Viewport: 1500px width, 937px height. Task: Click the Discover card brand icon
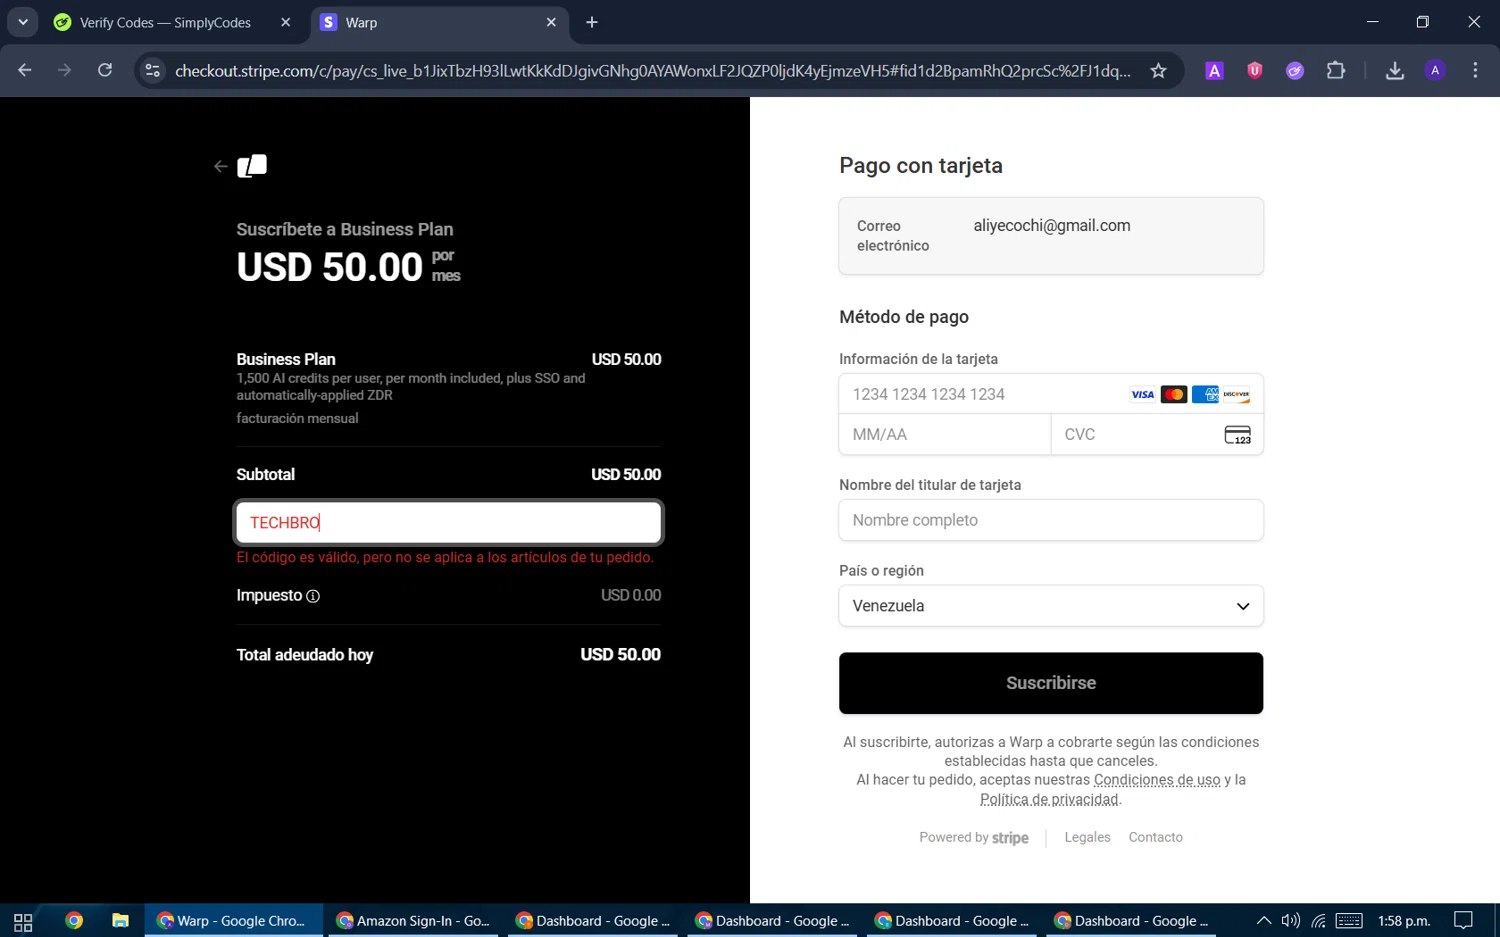click(x=1236, y=394)
